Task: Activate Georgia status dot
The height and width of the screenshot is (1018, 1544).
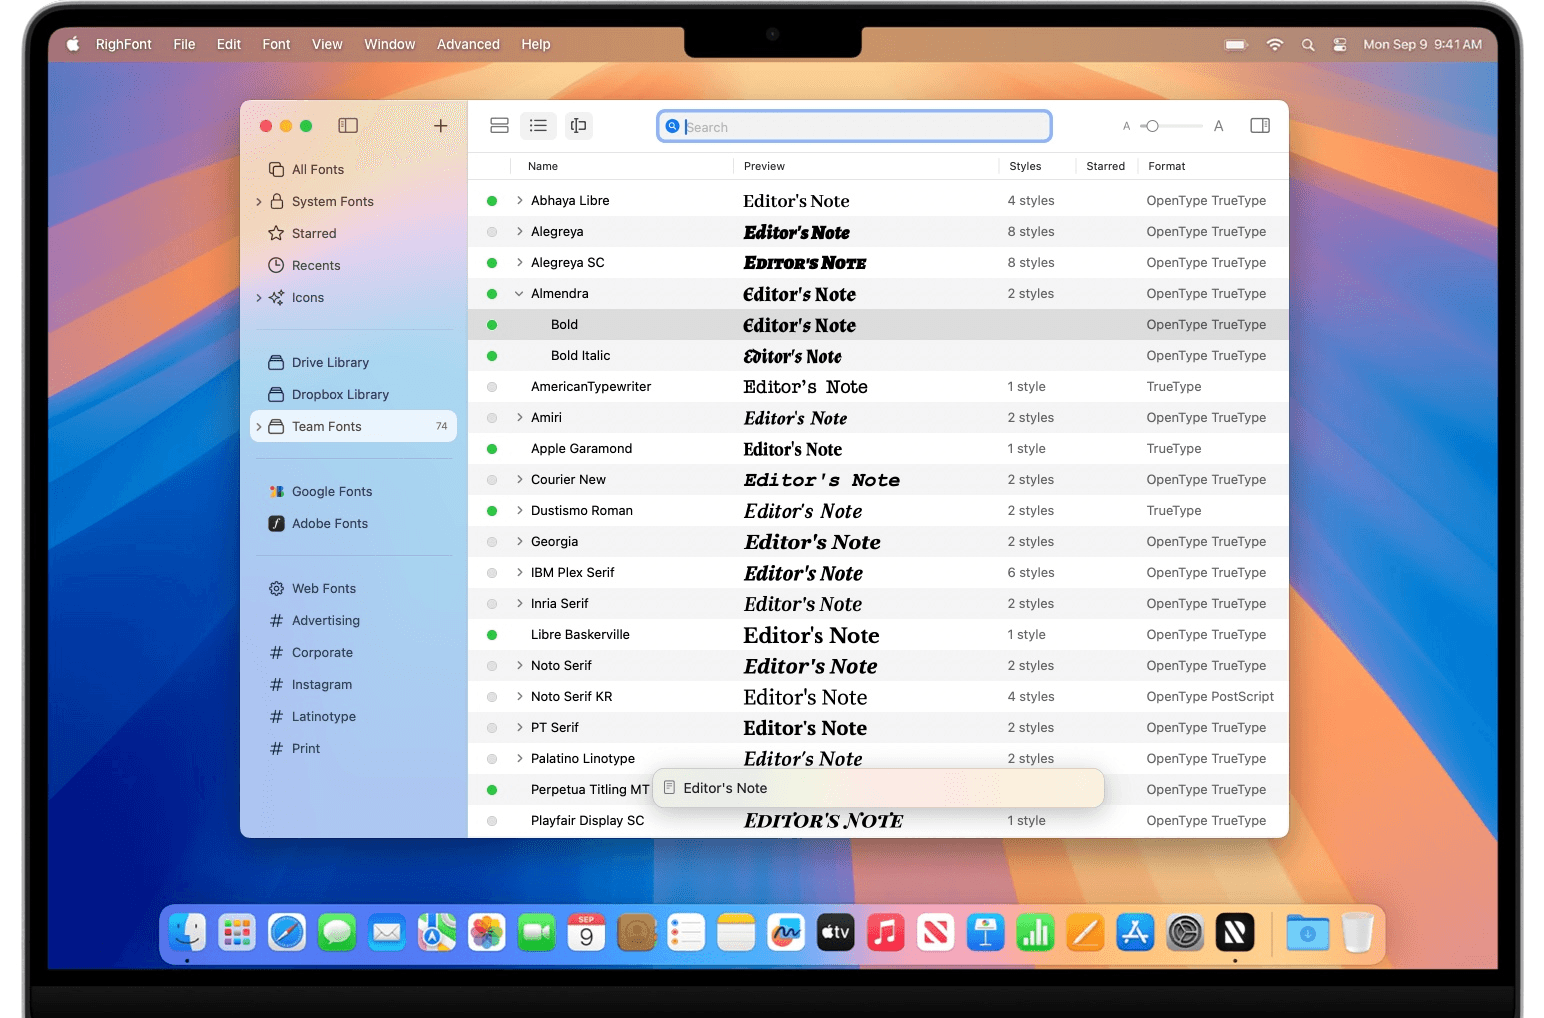Action: [x=492, y=542]
